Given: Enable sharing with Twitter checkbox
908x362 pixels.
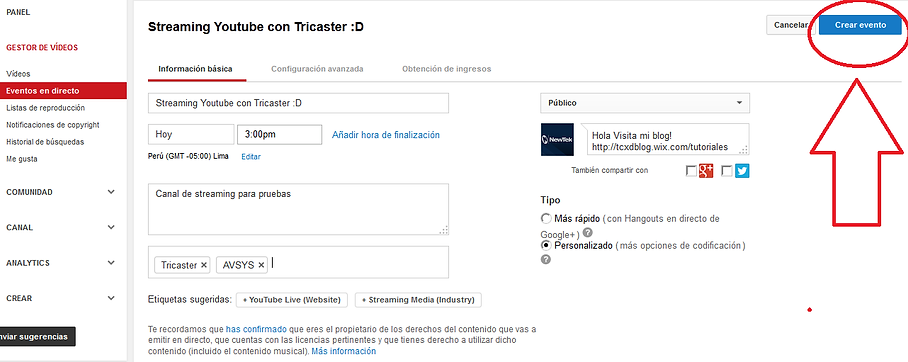Looking at the screenshot, I should [x=727, y=171].
